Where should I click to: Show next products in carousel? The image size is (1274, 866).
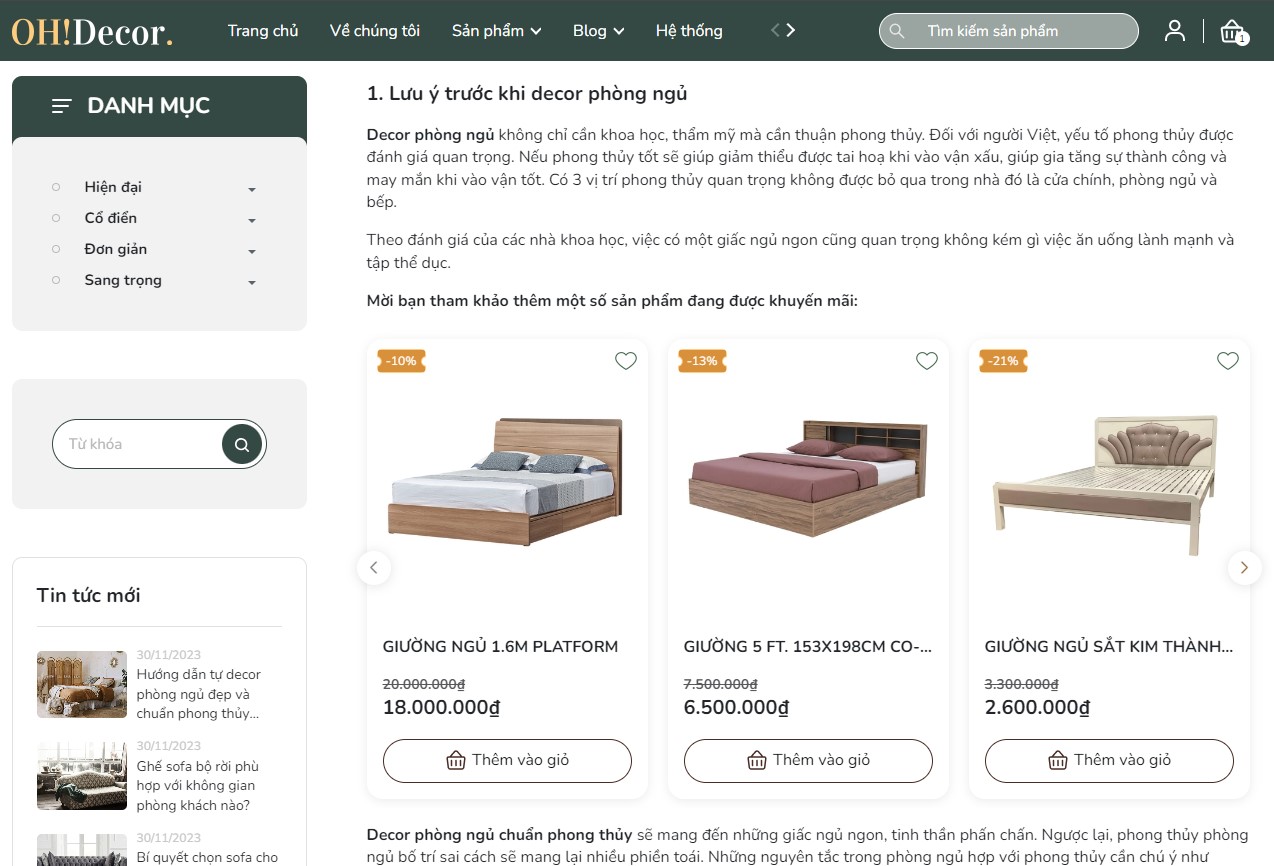coord(1244,568)
